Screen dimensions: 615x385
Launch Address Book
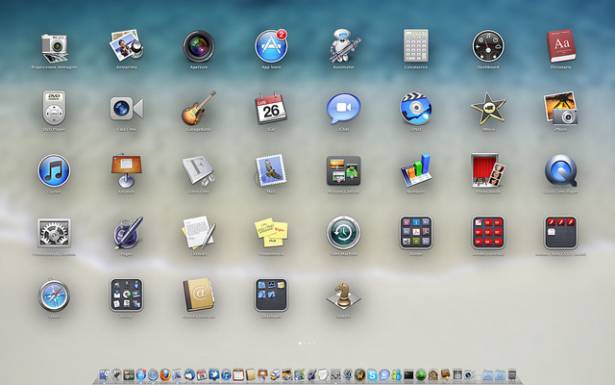(199, 295)
